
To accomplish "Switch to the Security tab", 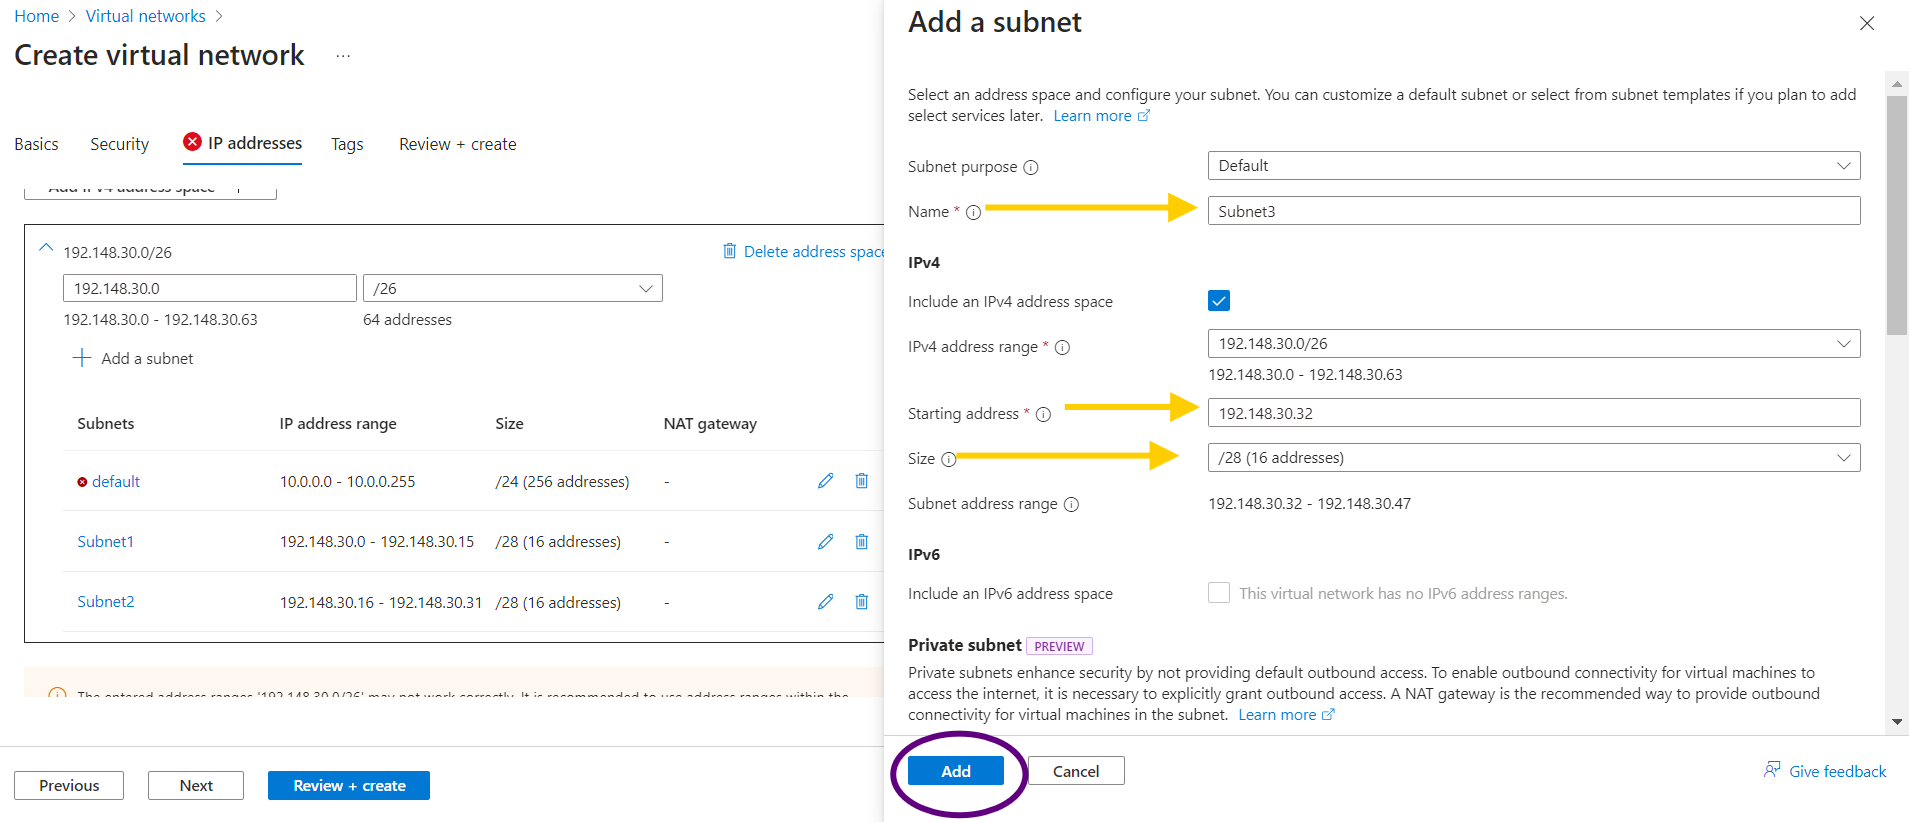I will [x=119, y=144].
